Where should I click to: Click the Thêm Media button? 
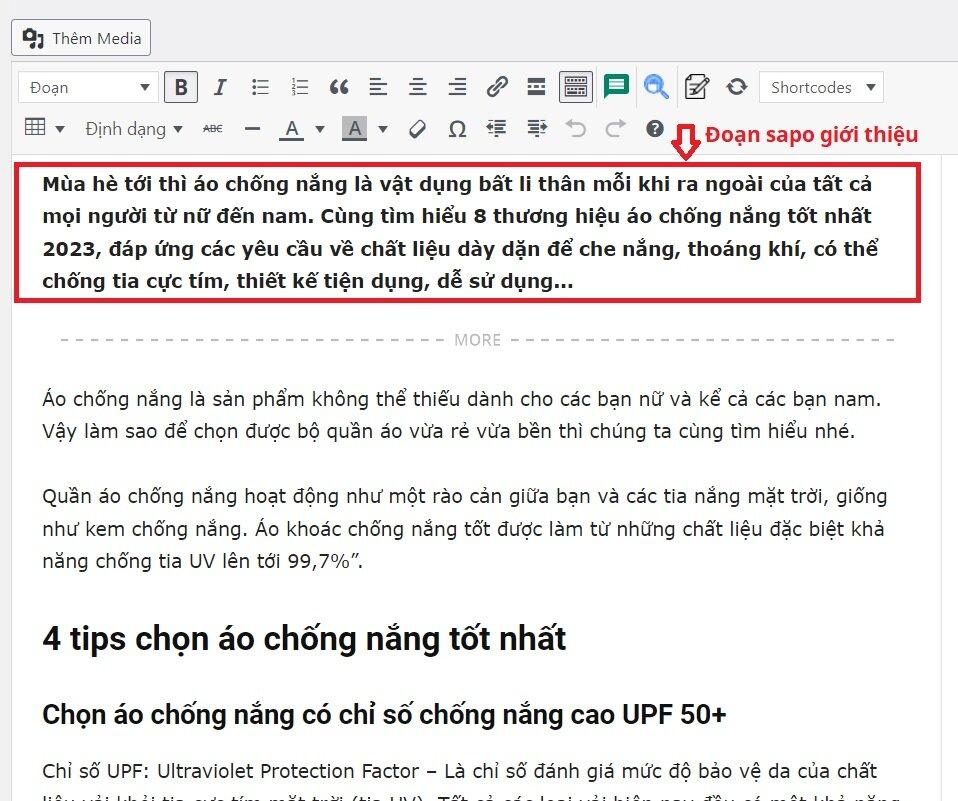(80, 37)
